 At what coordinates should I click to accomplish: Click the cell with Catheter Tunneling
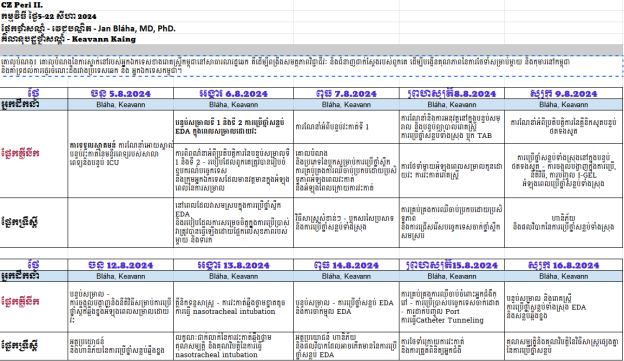pyautogui.click(x=452, y=306)
